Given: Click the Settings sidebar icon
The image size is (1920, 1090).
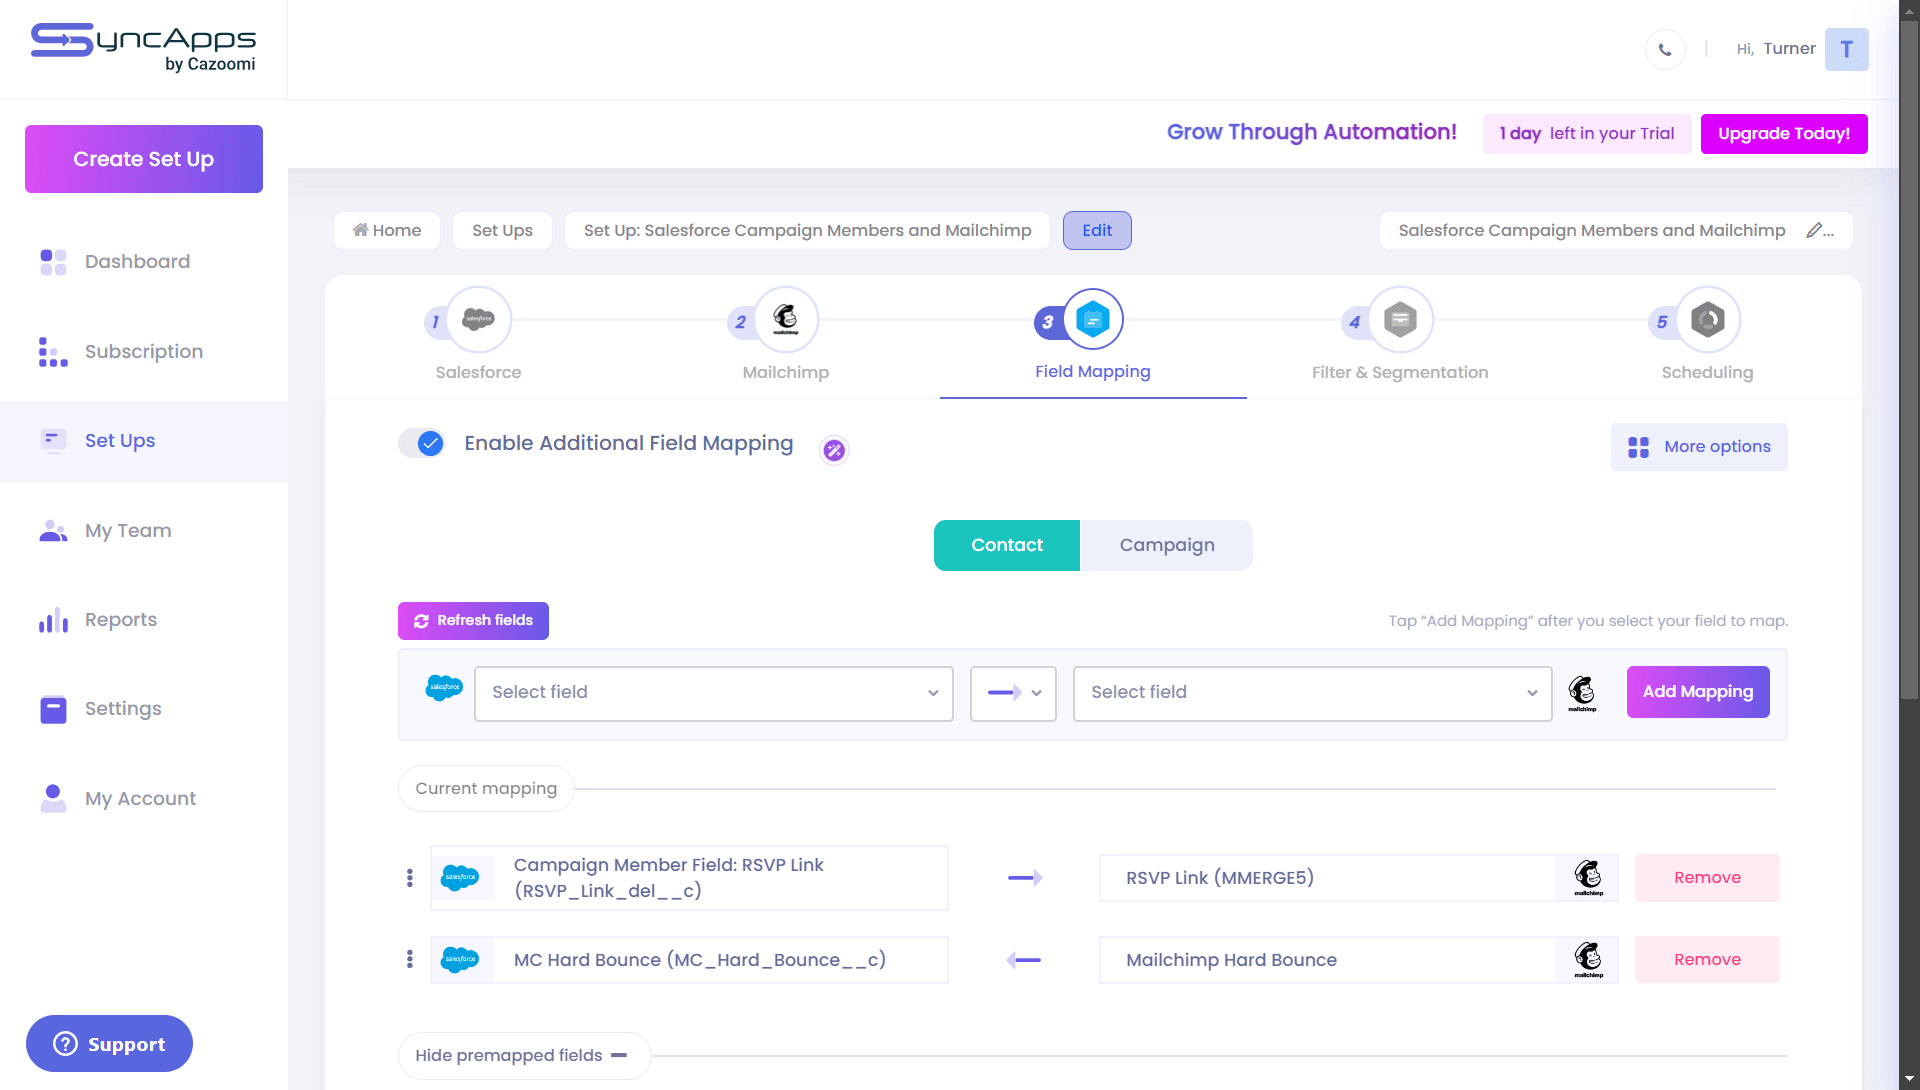Looking at the screenshot, I should [53, 709].
